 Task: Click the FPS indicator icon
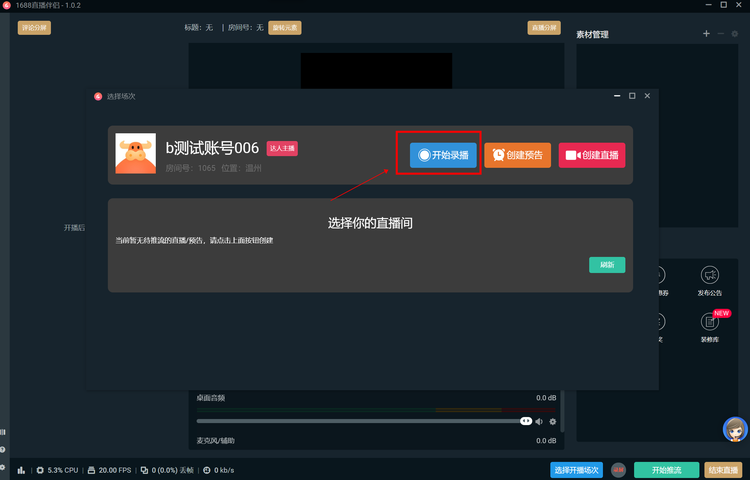(92, 470)
